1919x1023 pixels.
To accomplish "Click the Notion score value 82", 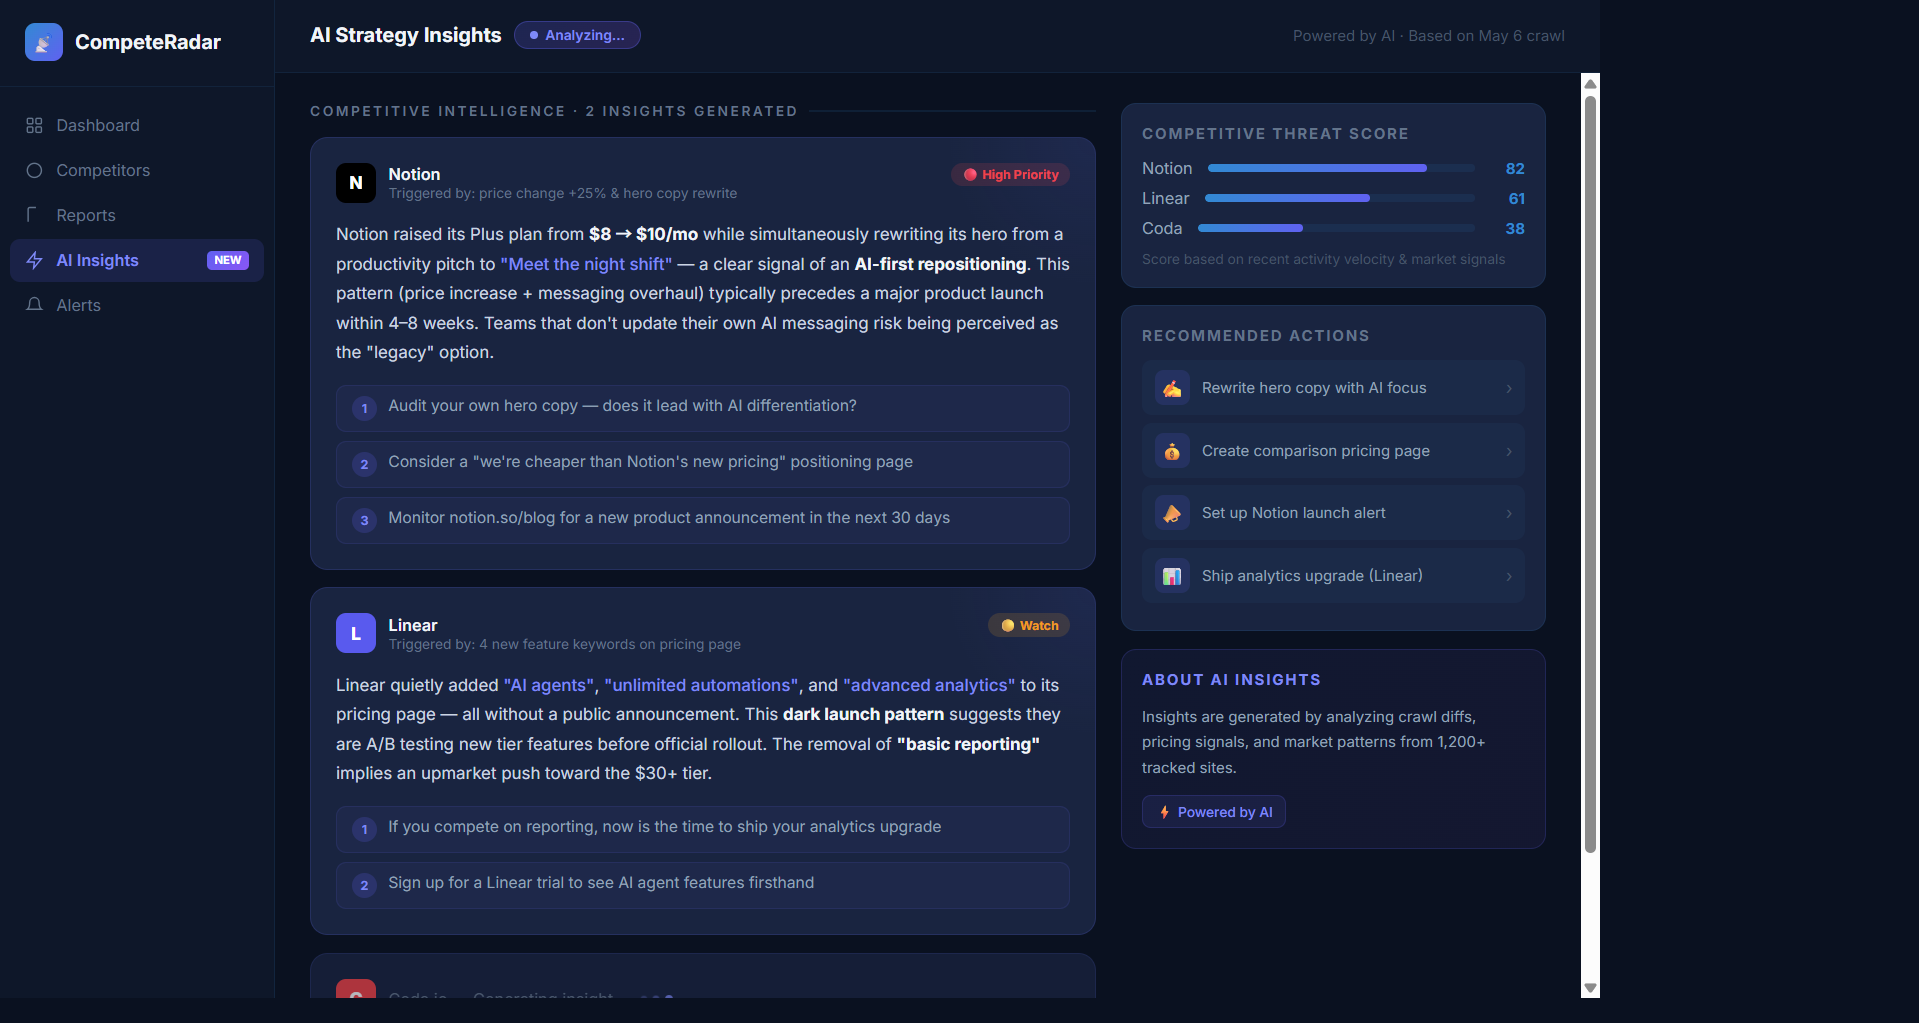I will click(x=1515, y=169).
